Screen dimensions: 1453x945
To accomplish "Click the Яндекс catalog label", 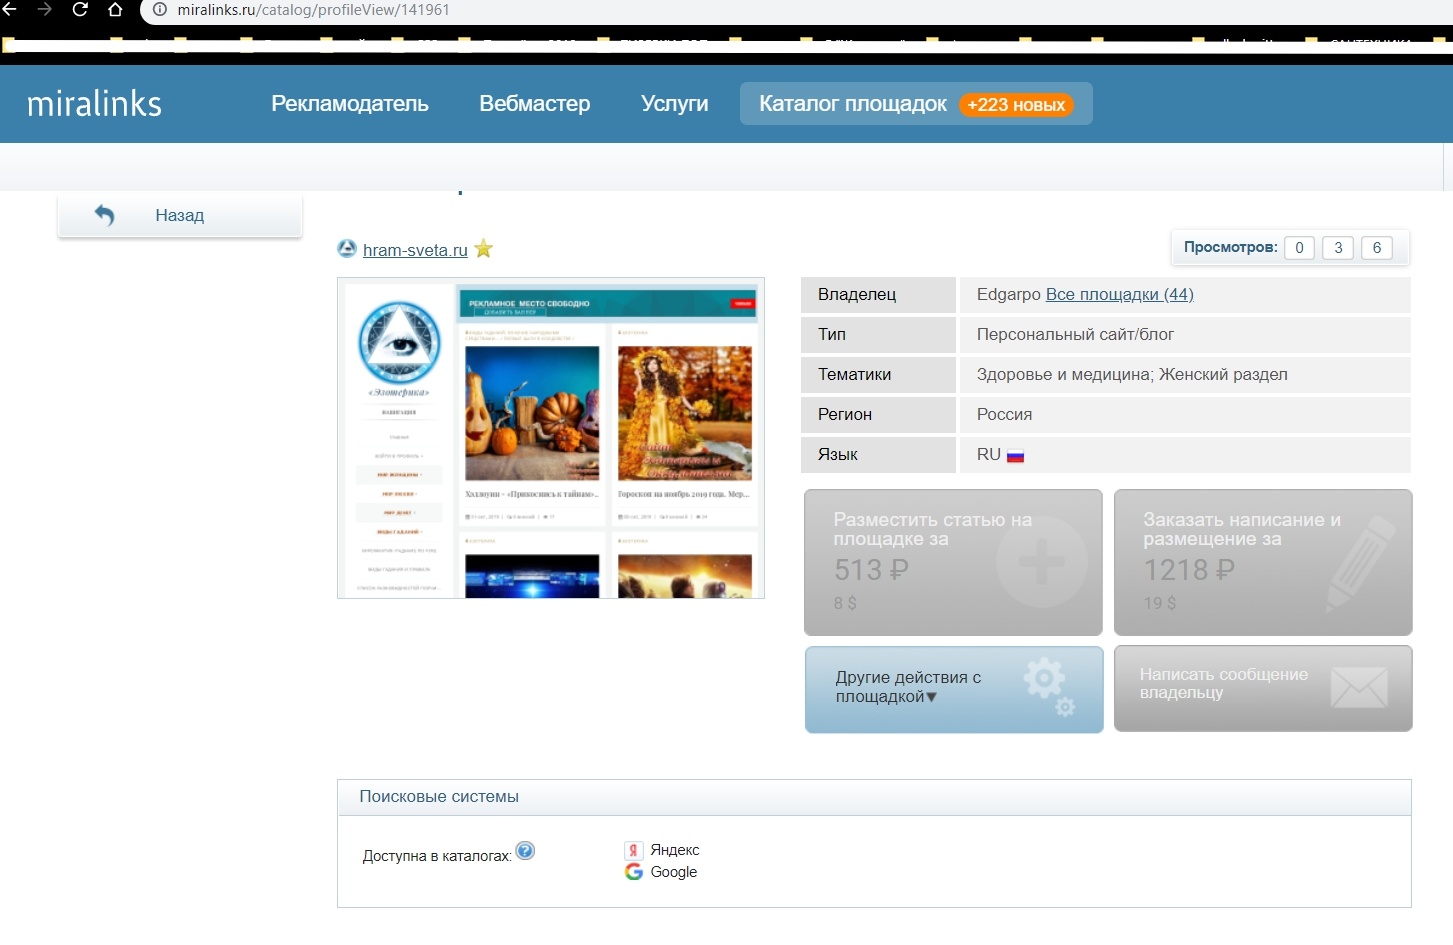I will (x=675, y=850).
